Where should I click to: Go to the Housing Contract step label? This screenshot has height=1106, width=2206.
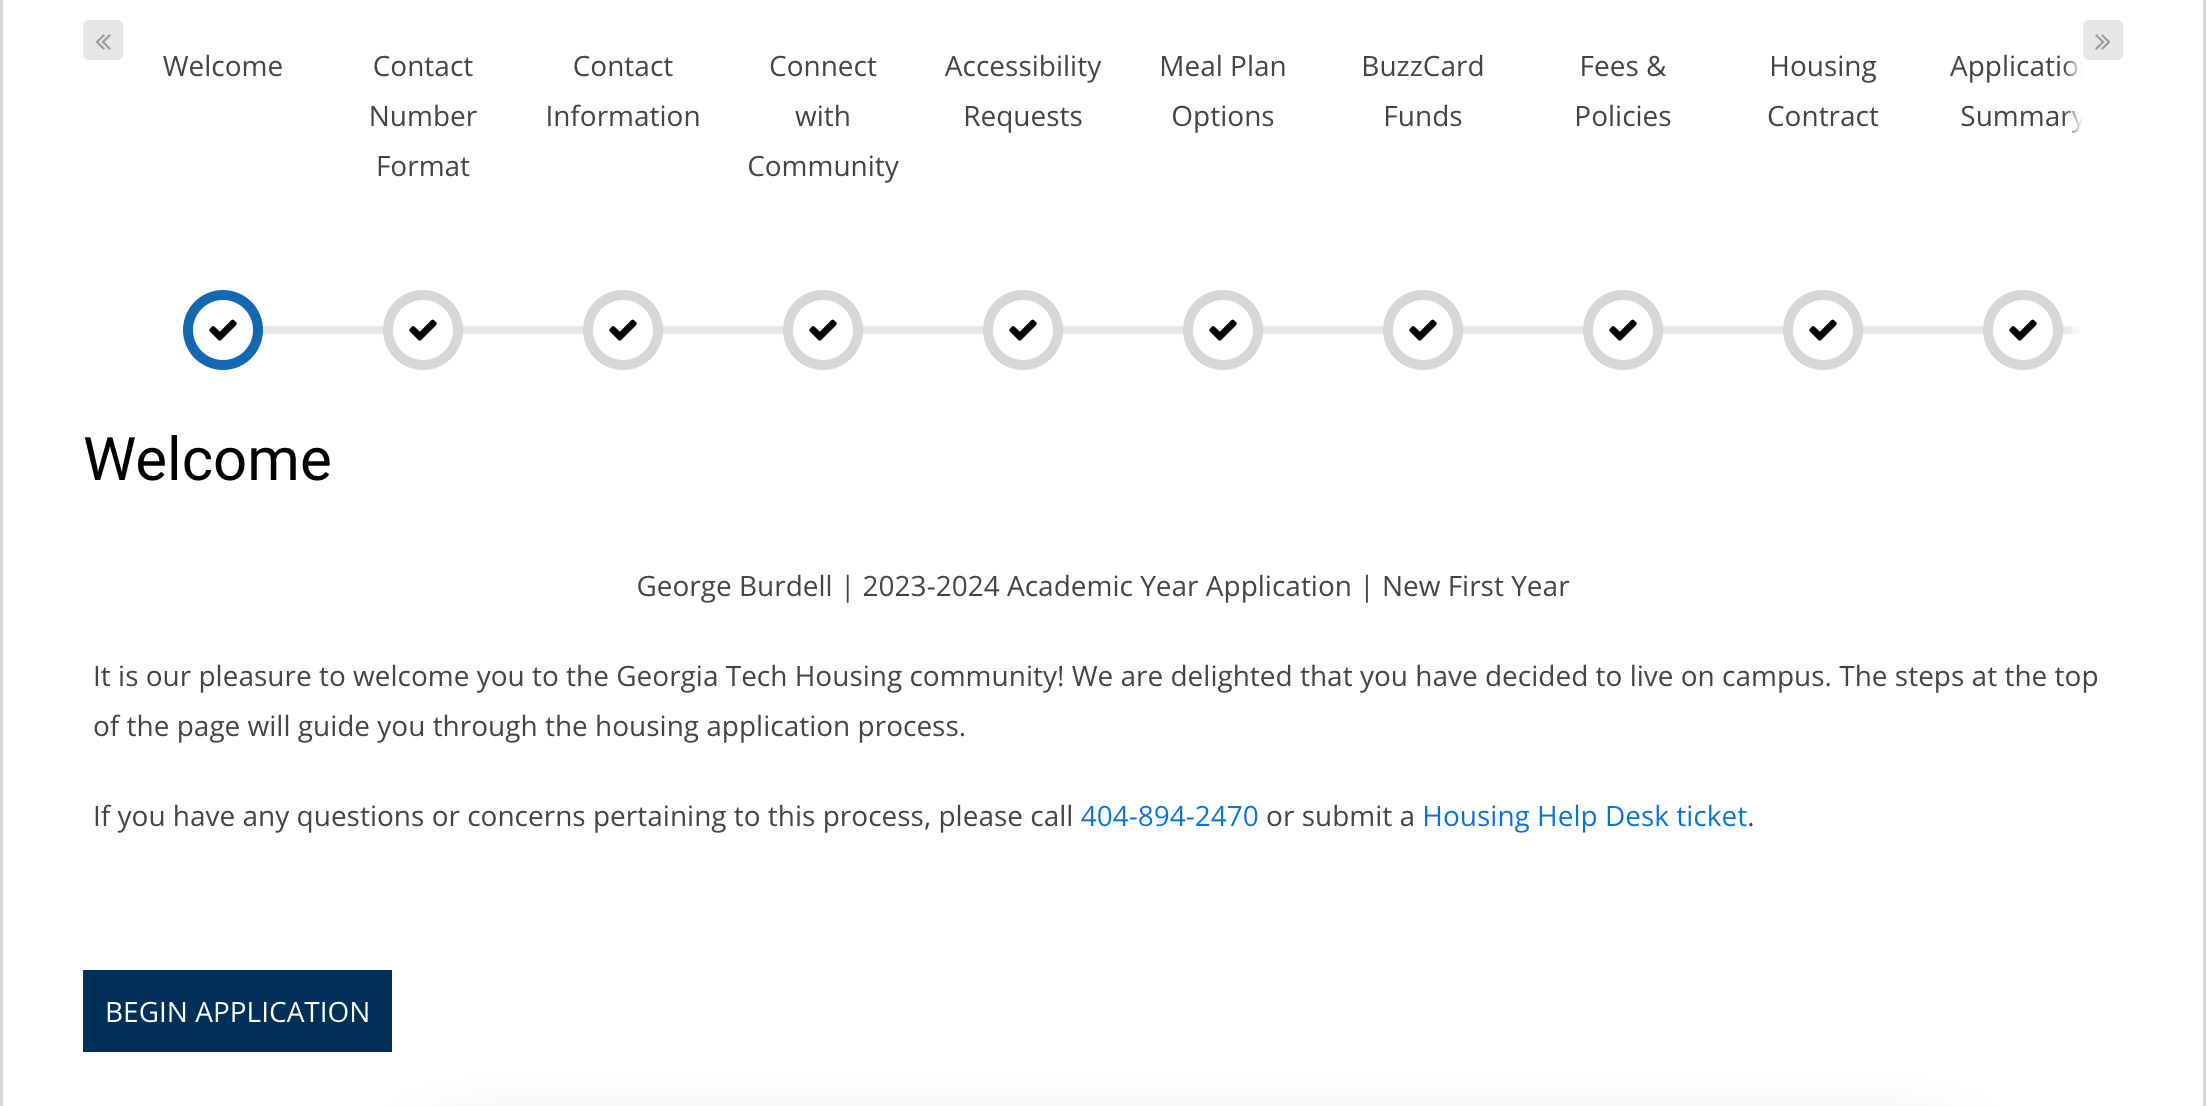tap(1823, 91)
